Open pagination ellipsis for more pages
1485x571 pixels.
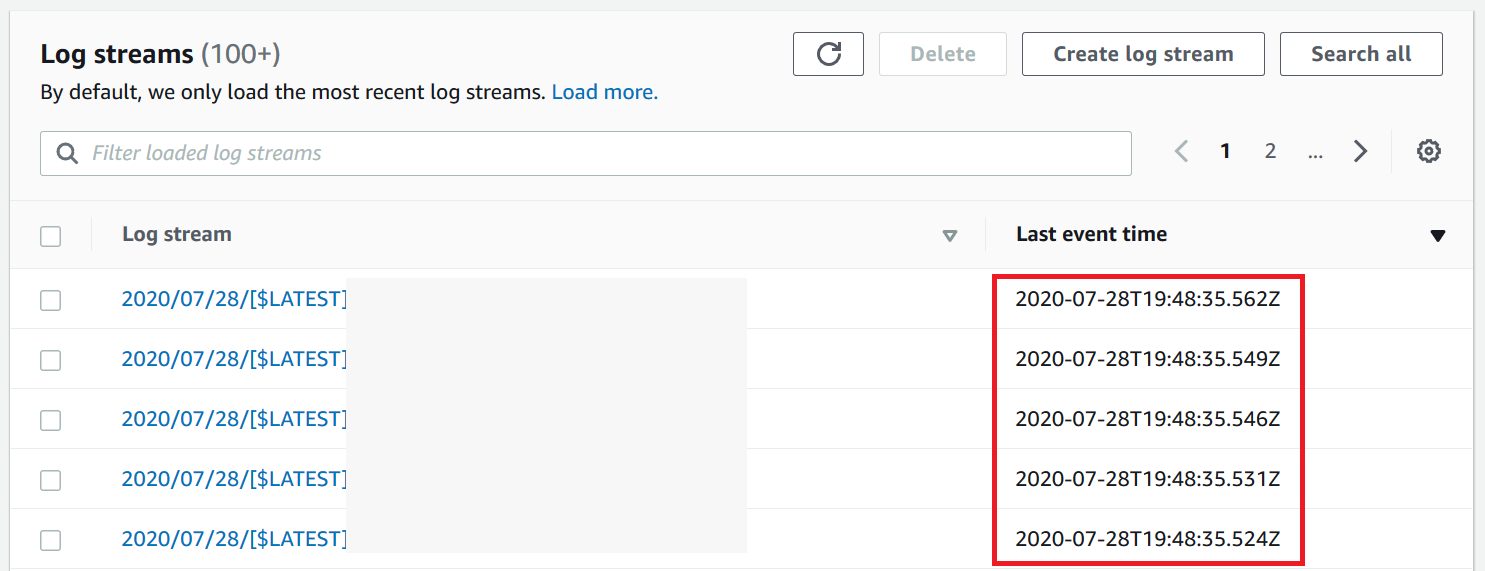pyautogui.click(x=1315, y=152)
